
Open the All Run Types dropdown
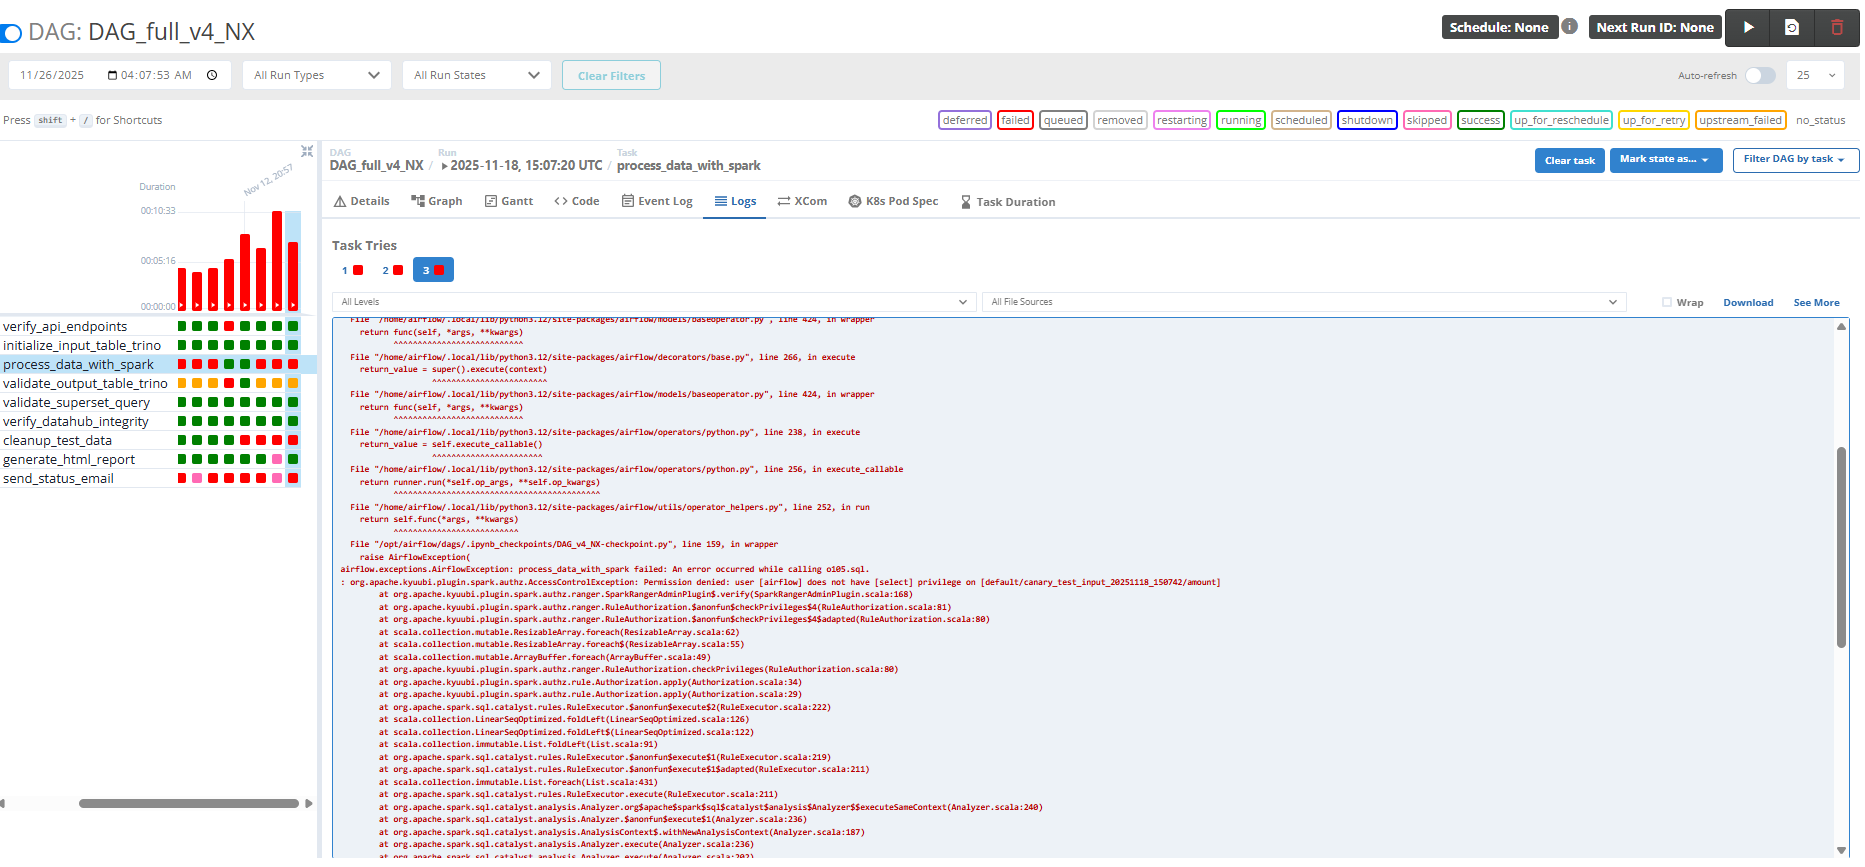coord(316,75)
